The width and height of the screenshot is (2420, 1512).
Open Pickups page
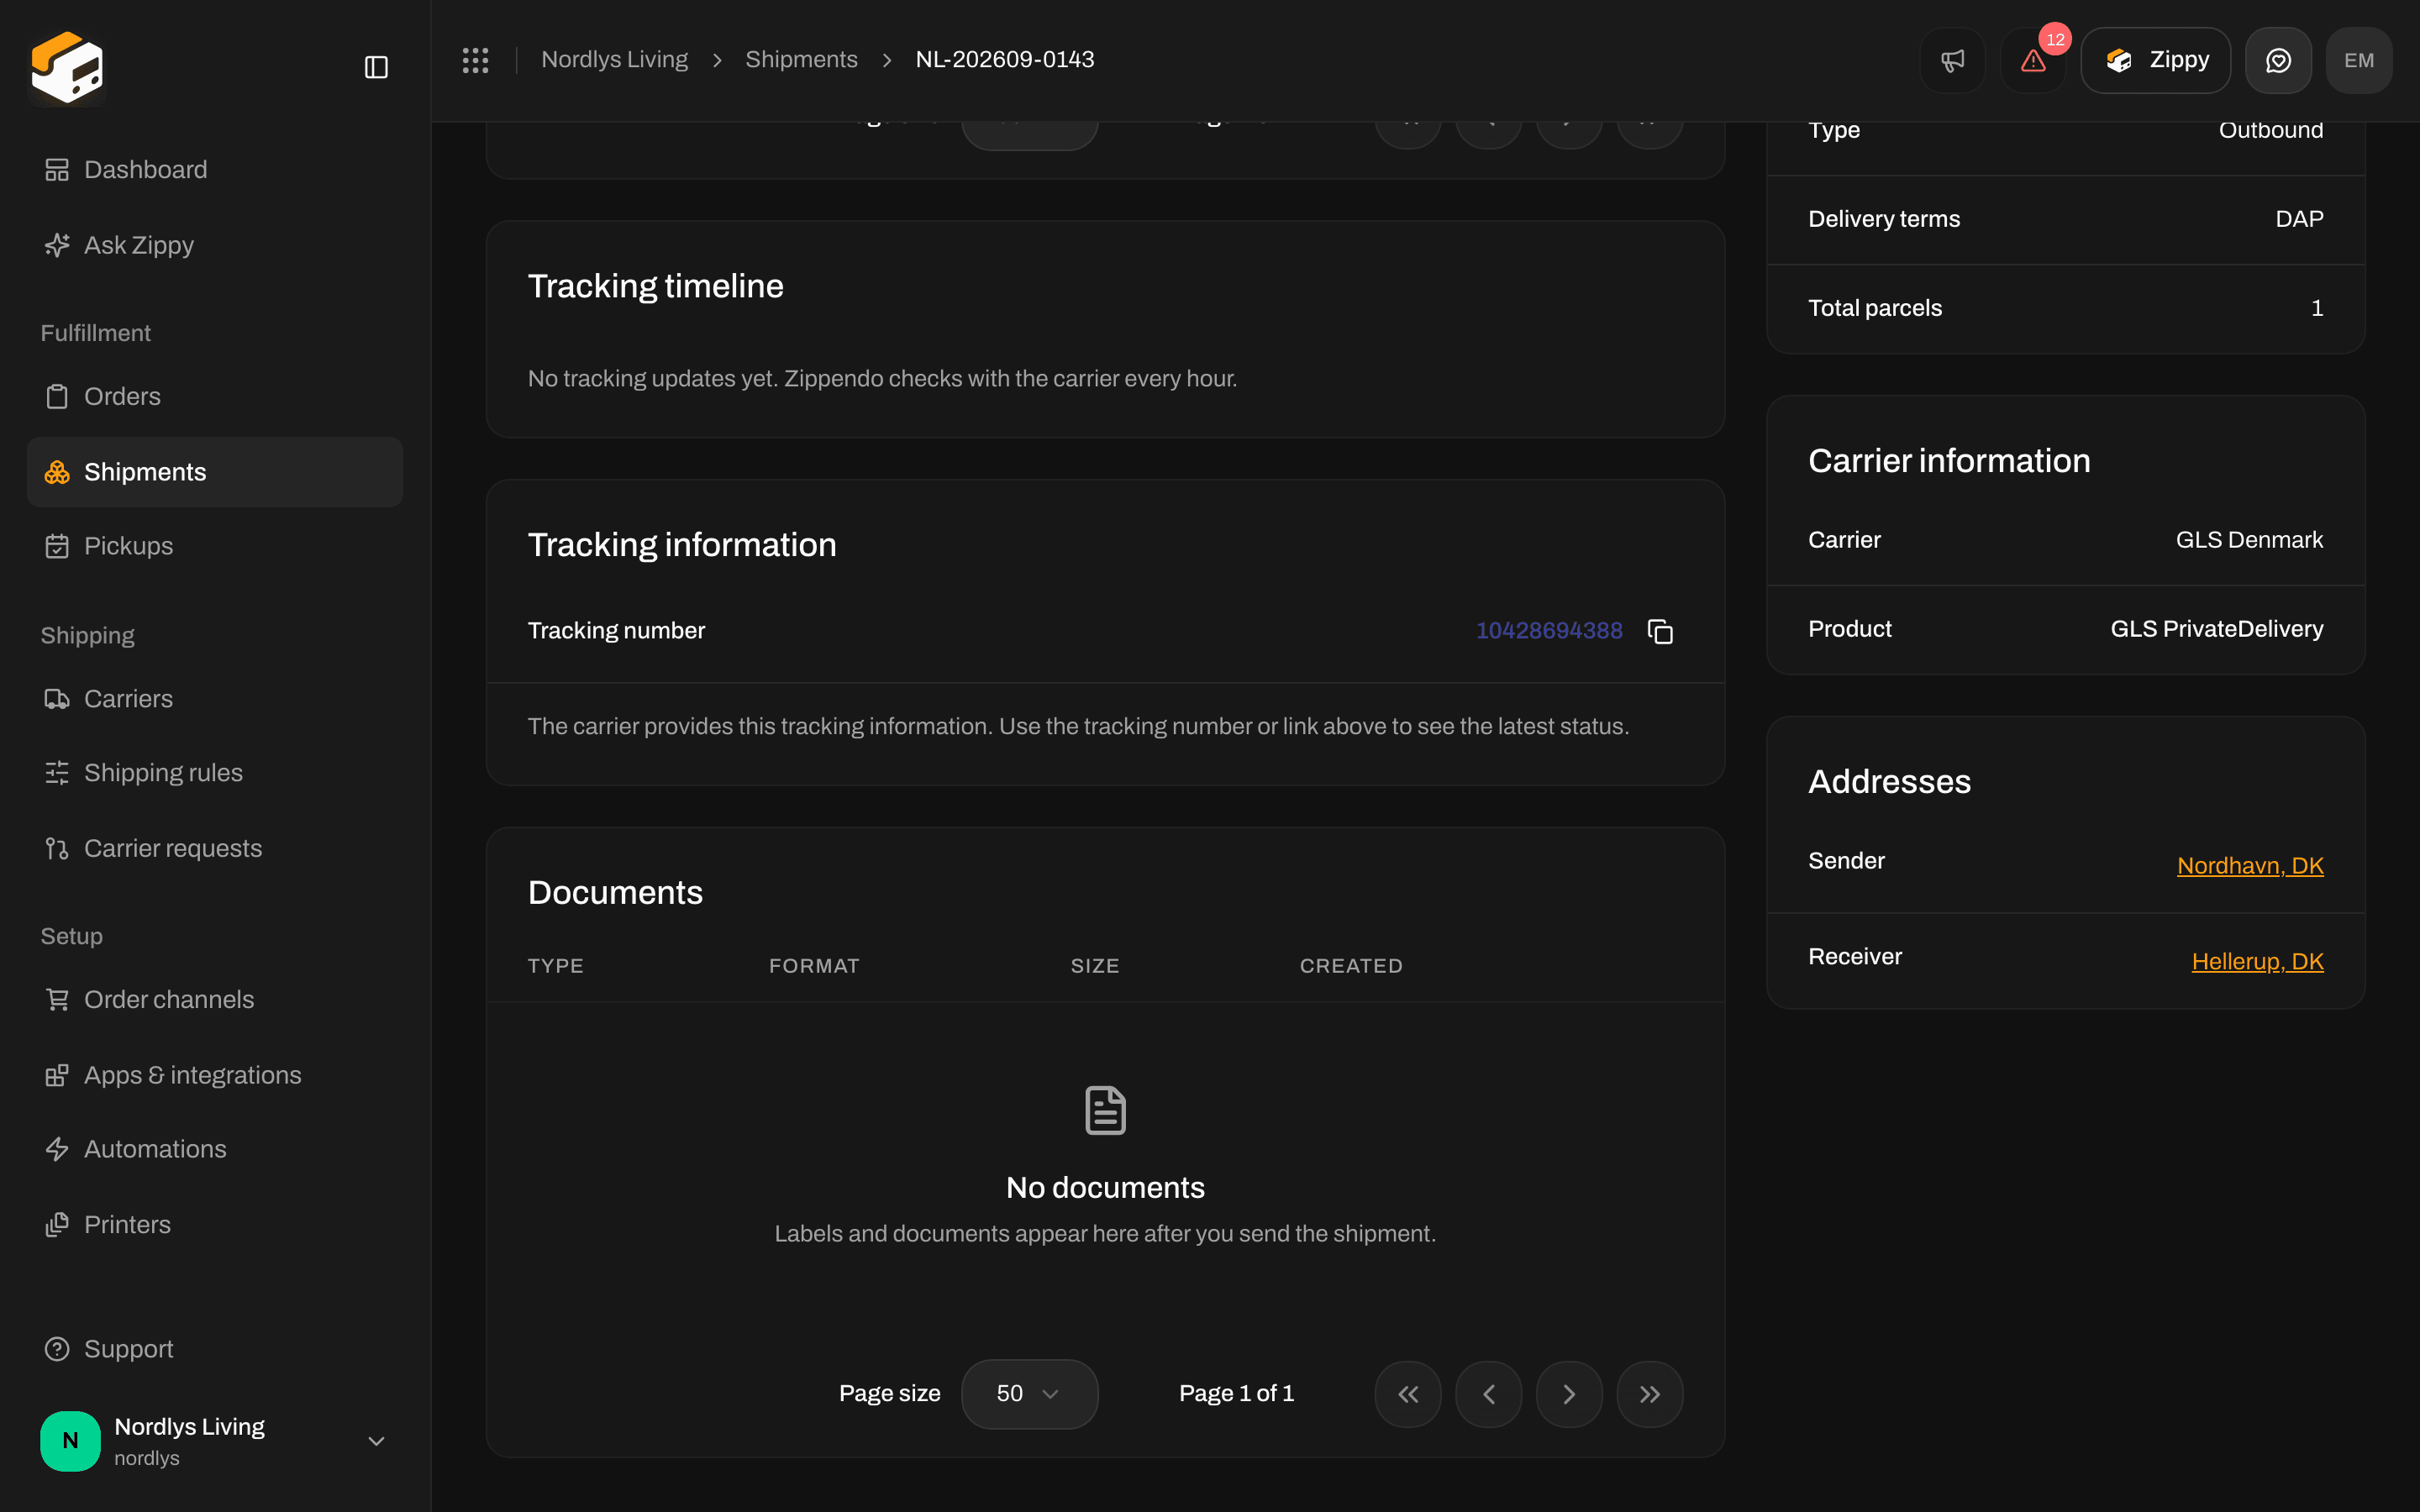(x=215, y=546)
